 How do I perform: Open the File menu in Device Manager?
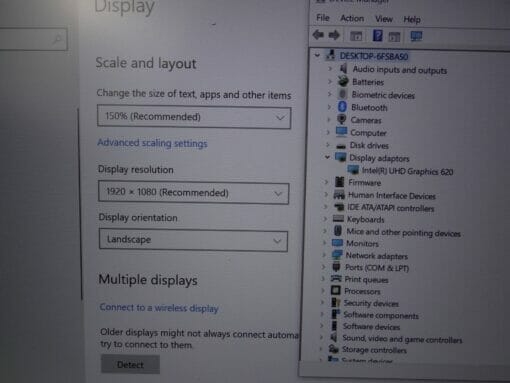(323, 18)
